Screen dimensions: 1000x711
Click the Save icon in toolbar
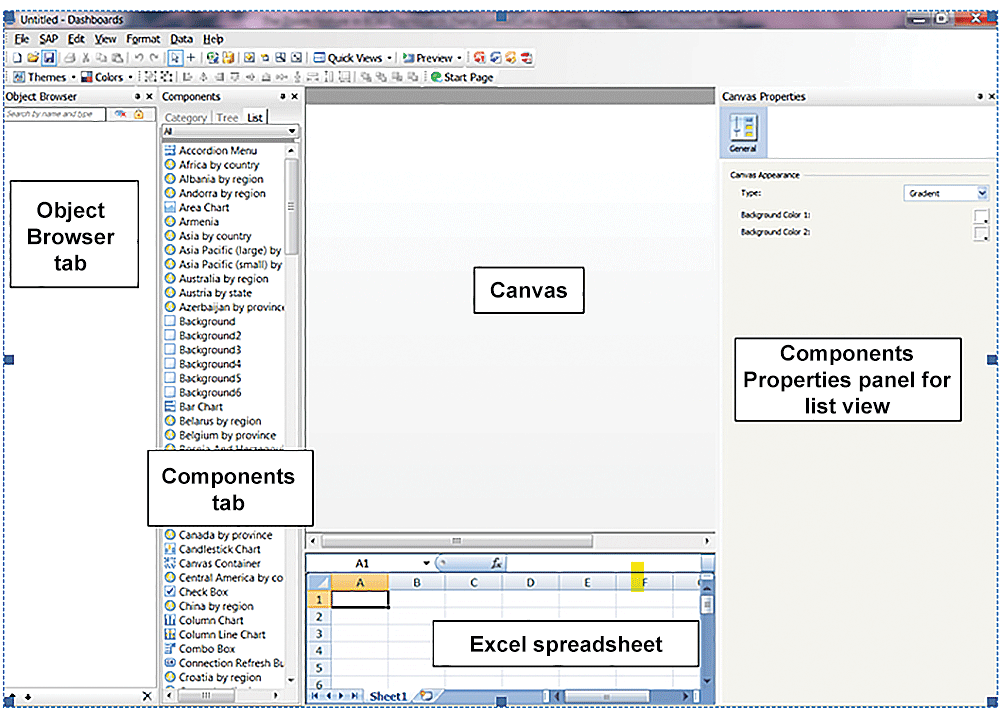[49, 58]
